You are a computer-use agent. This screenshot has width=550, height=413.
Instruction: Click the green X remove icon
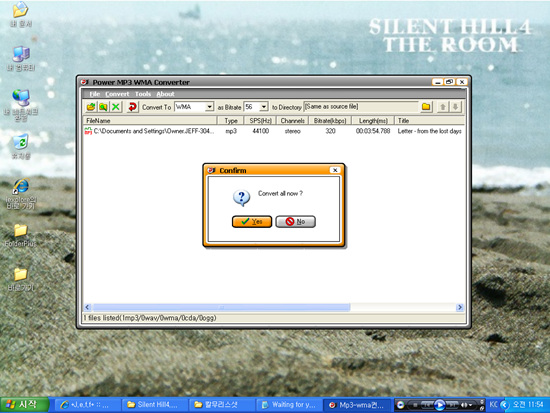coord(116,107)
